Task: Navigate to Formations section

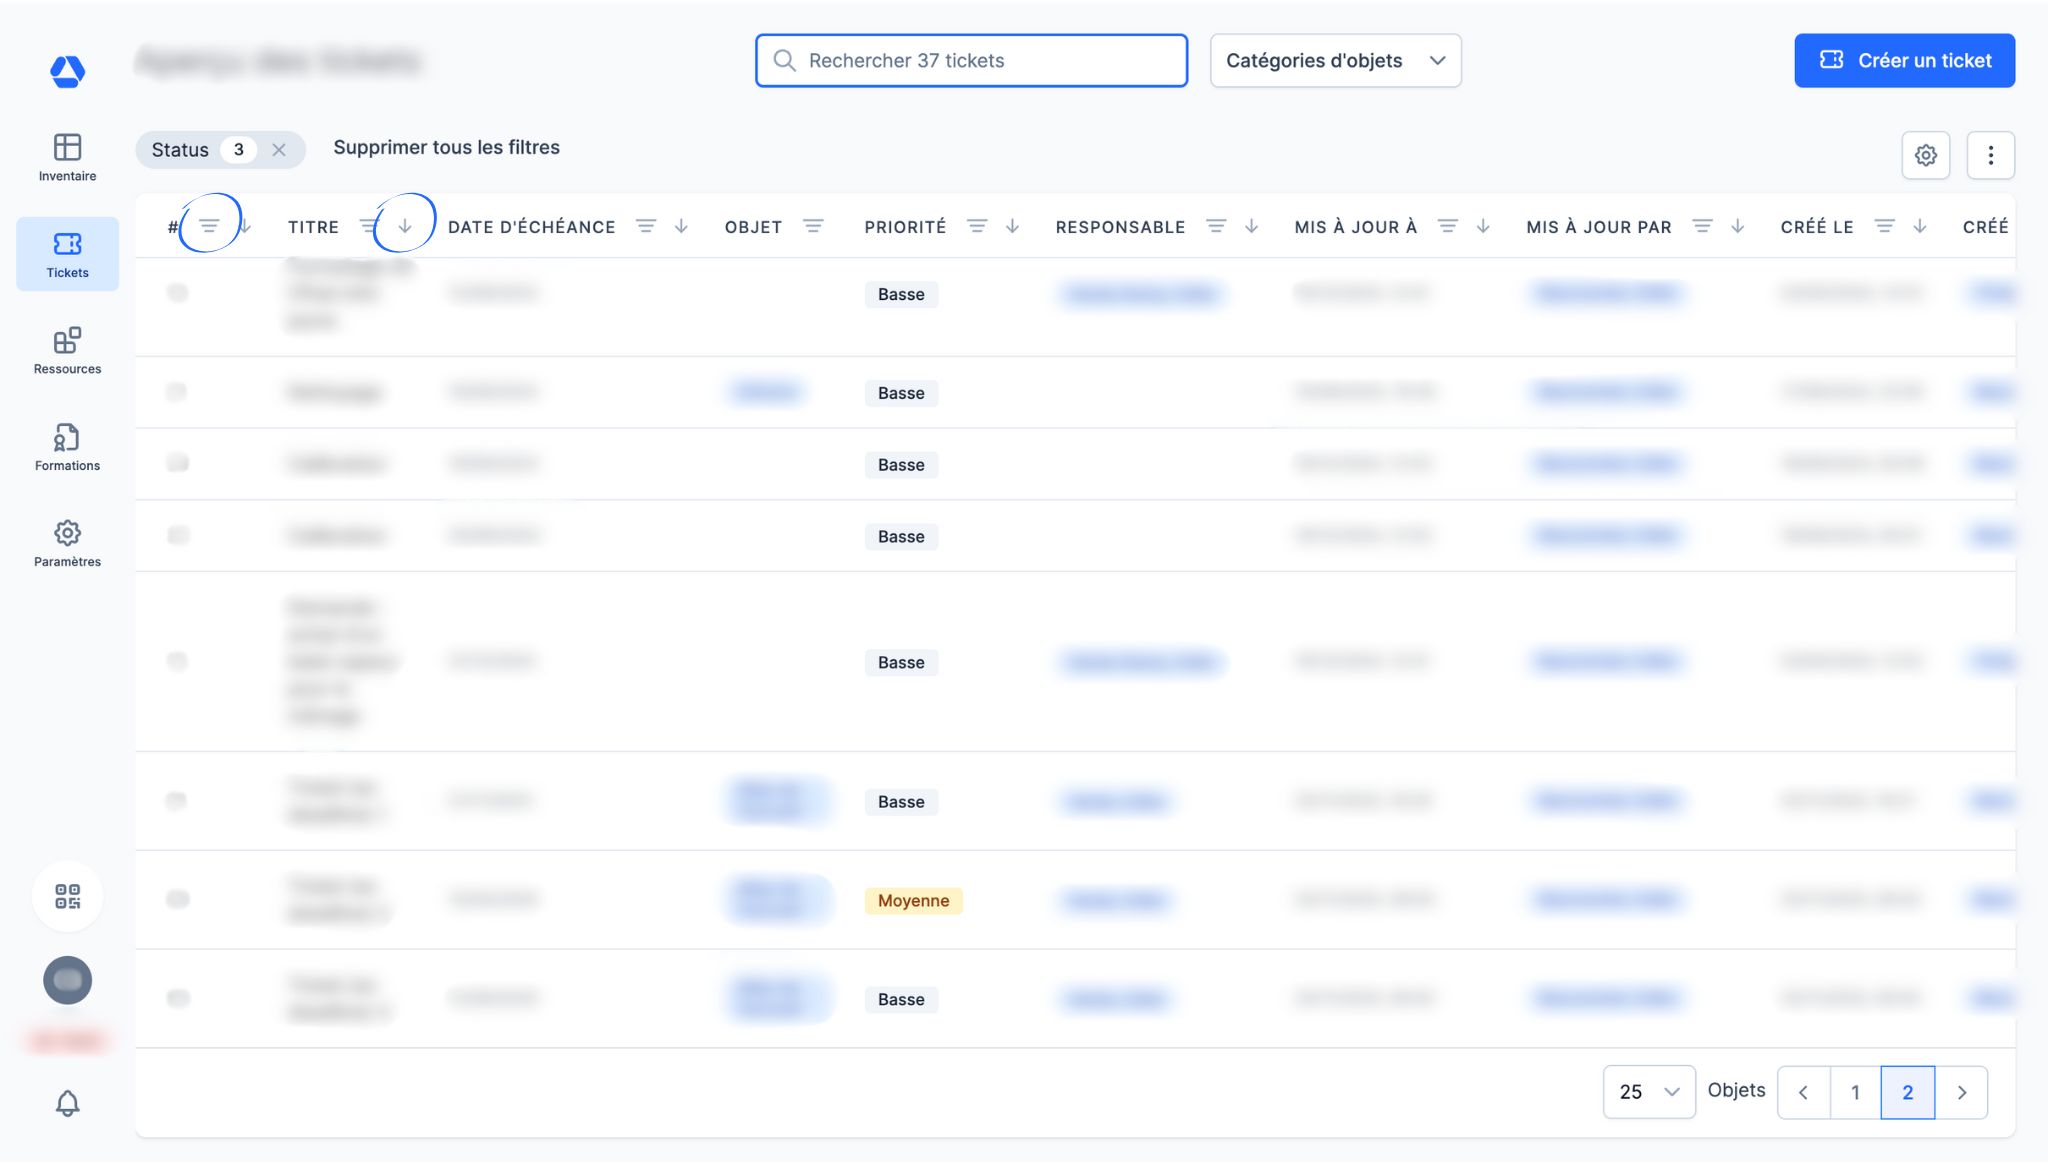Action: point(67,447)
